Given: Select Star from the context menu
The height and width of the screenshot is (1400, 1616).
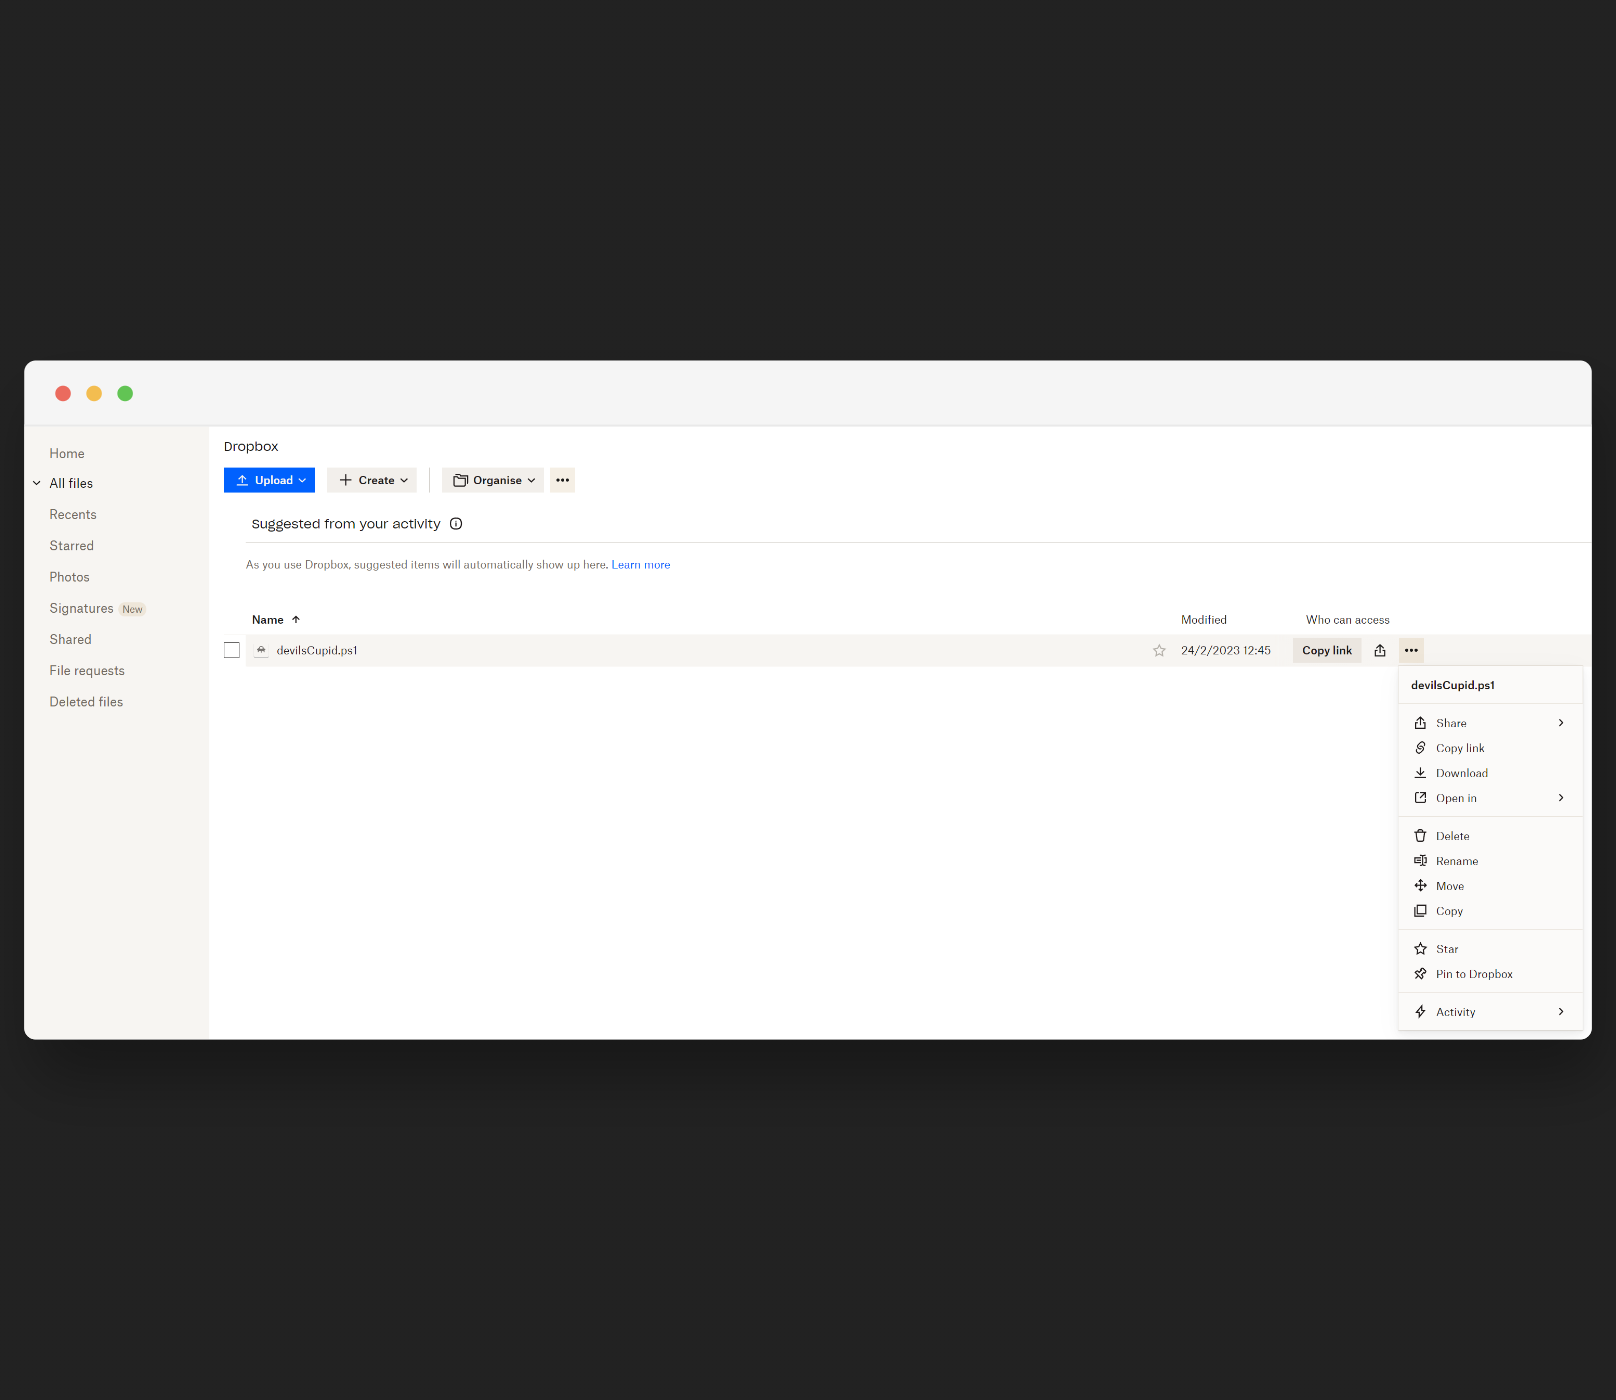Looking at the screenshot, I should [x=1490, y=949].
